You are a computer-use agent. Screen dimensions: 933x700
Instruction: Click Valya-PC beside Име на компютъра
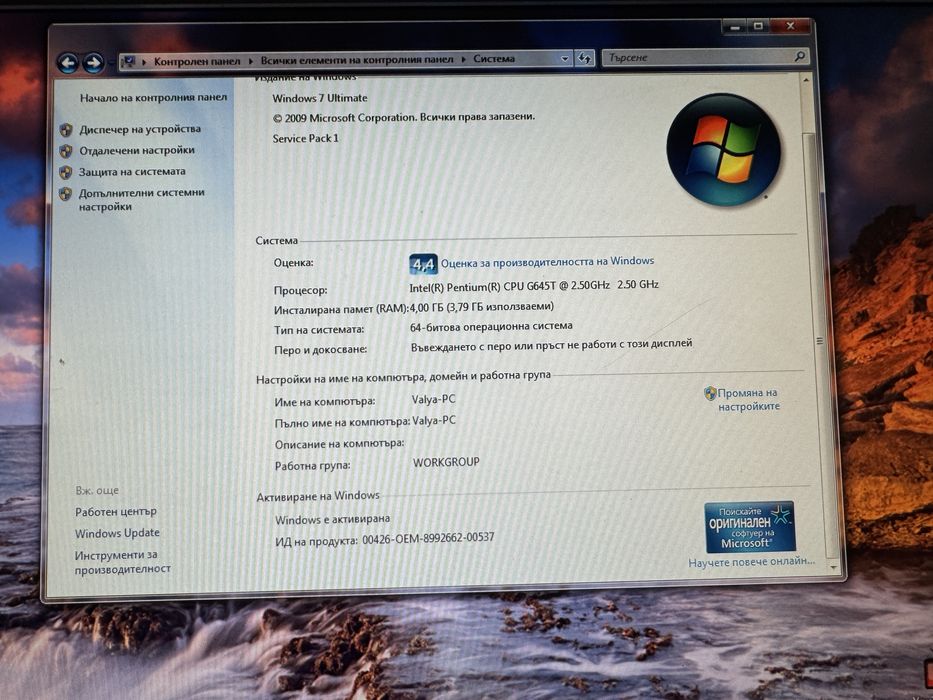[x=433, y=399]
